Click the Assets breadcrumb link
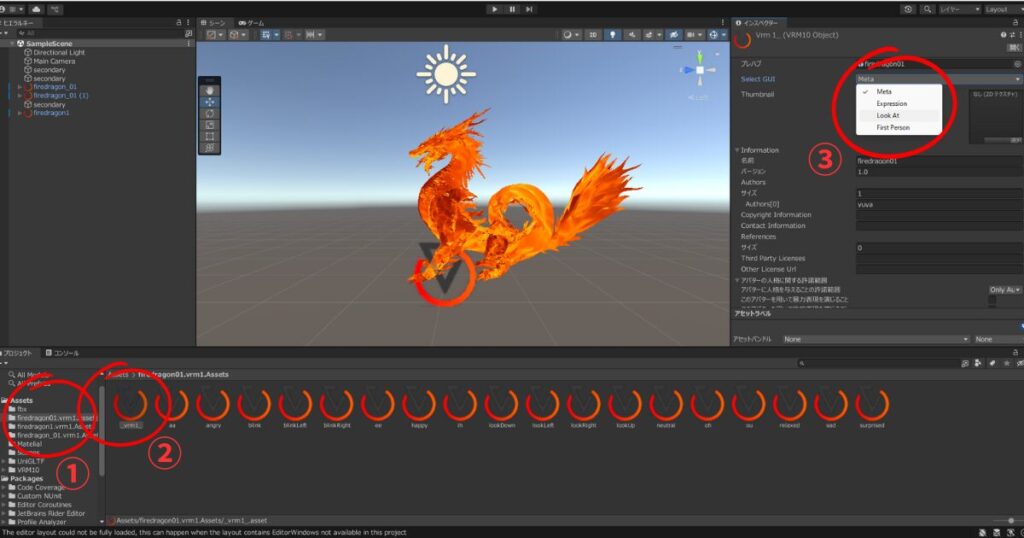Screen dimensions: 1024x538 (118, 375)
